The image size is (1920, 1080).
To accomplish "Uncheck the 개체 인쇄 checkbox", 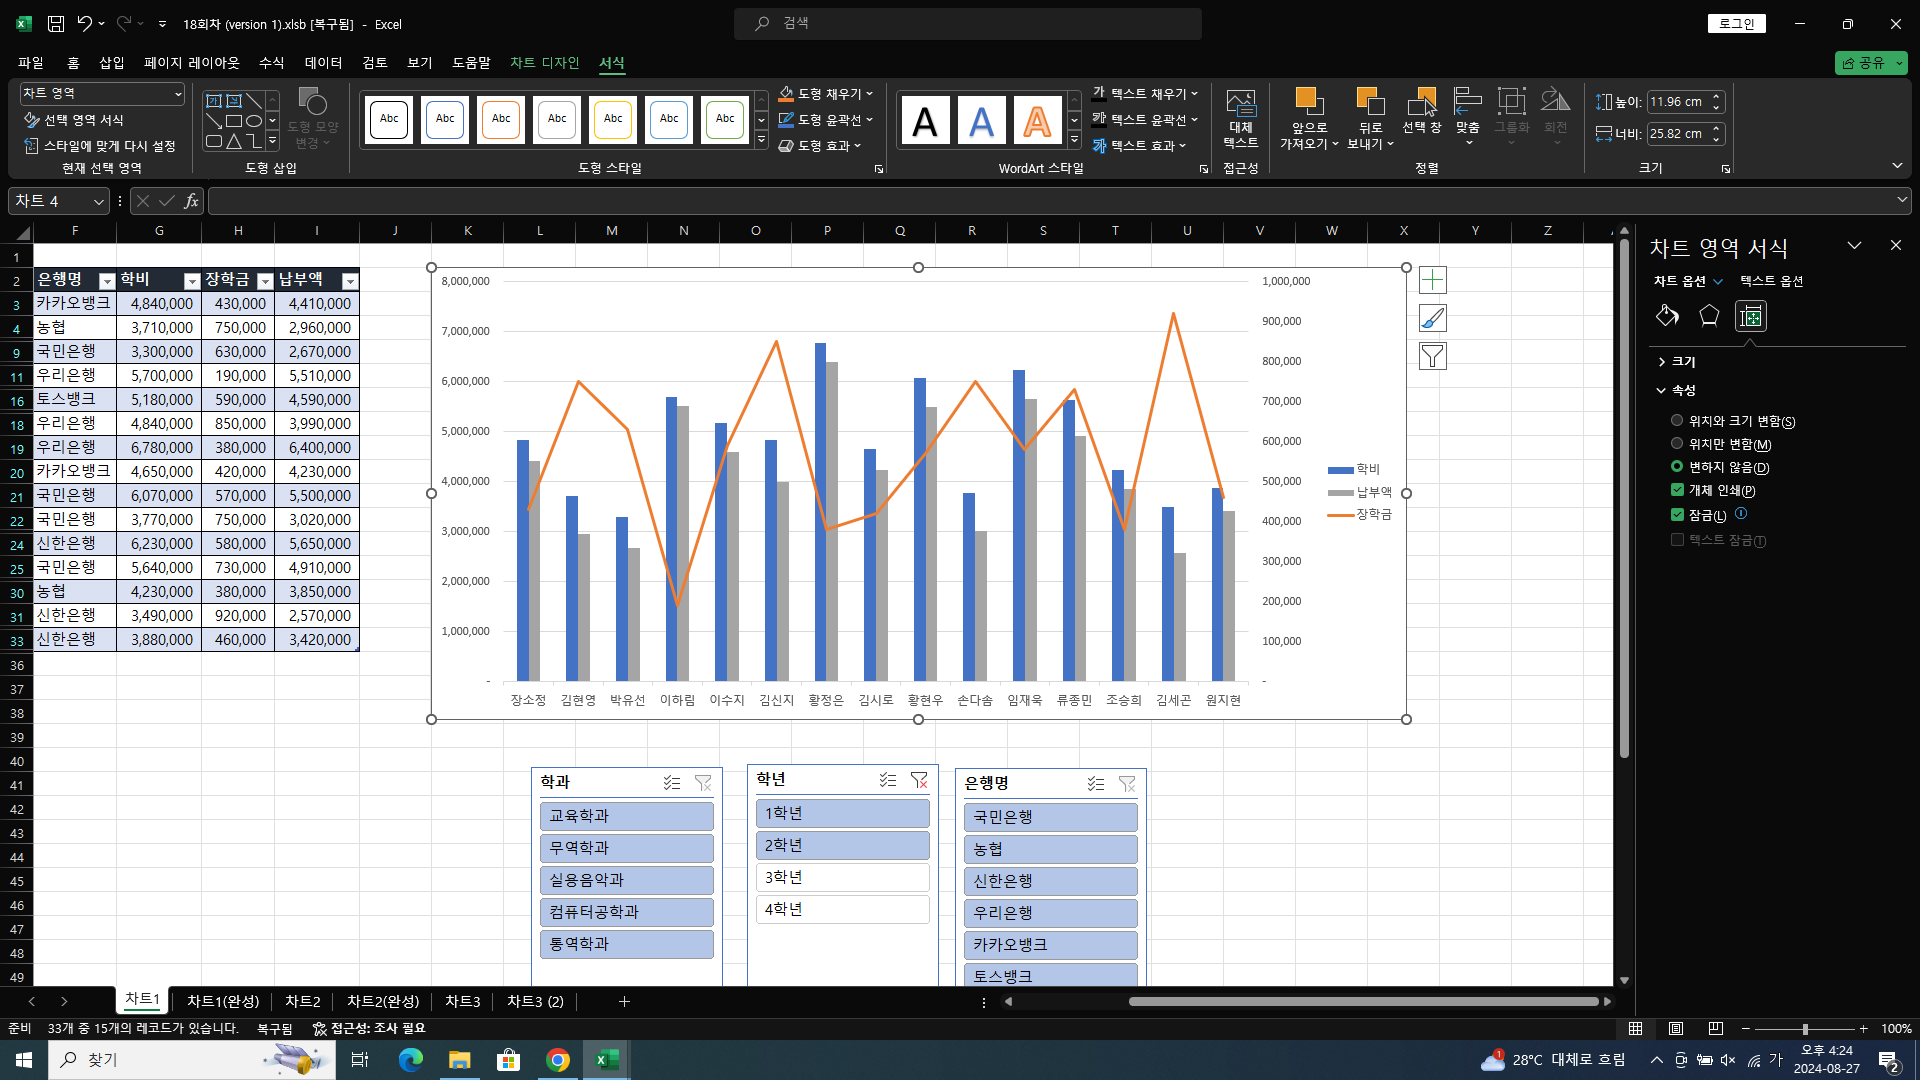I will 1677,490.
